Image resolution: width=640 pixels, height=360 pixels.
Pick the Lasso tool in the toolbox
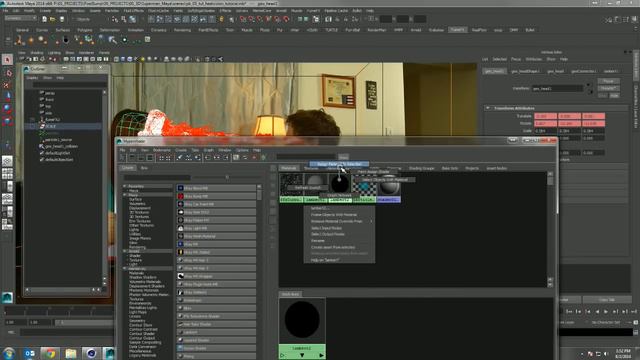7,73
